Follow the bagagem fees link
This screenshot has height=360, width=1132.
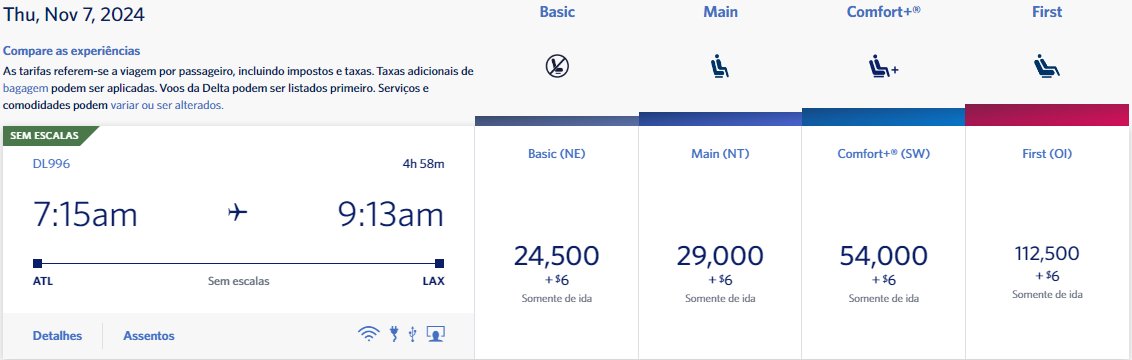pos(25,88)
